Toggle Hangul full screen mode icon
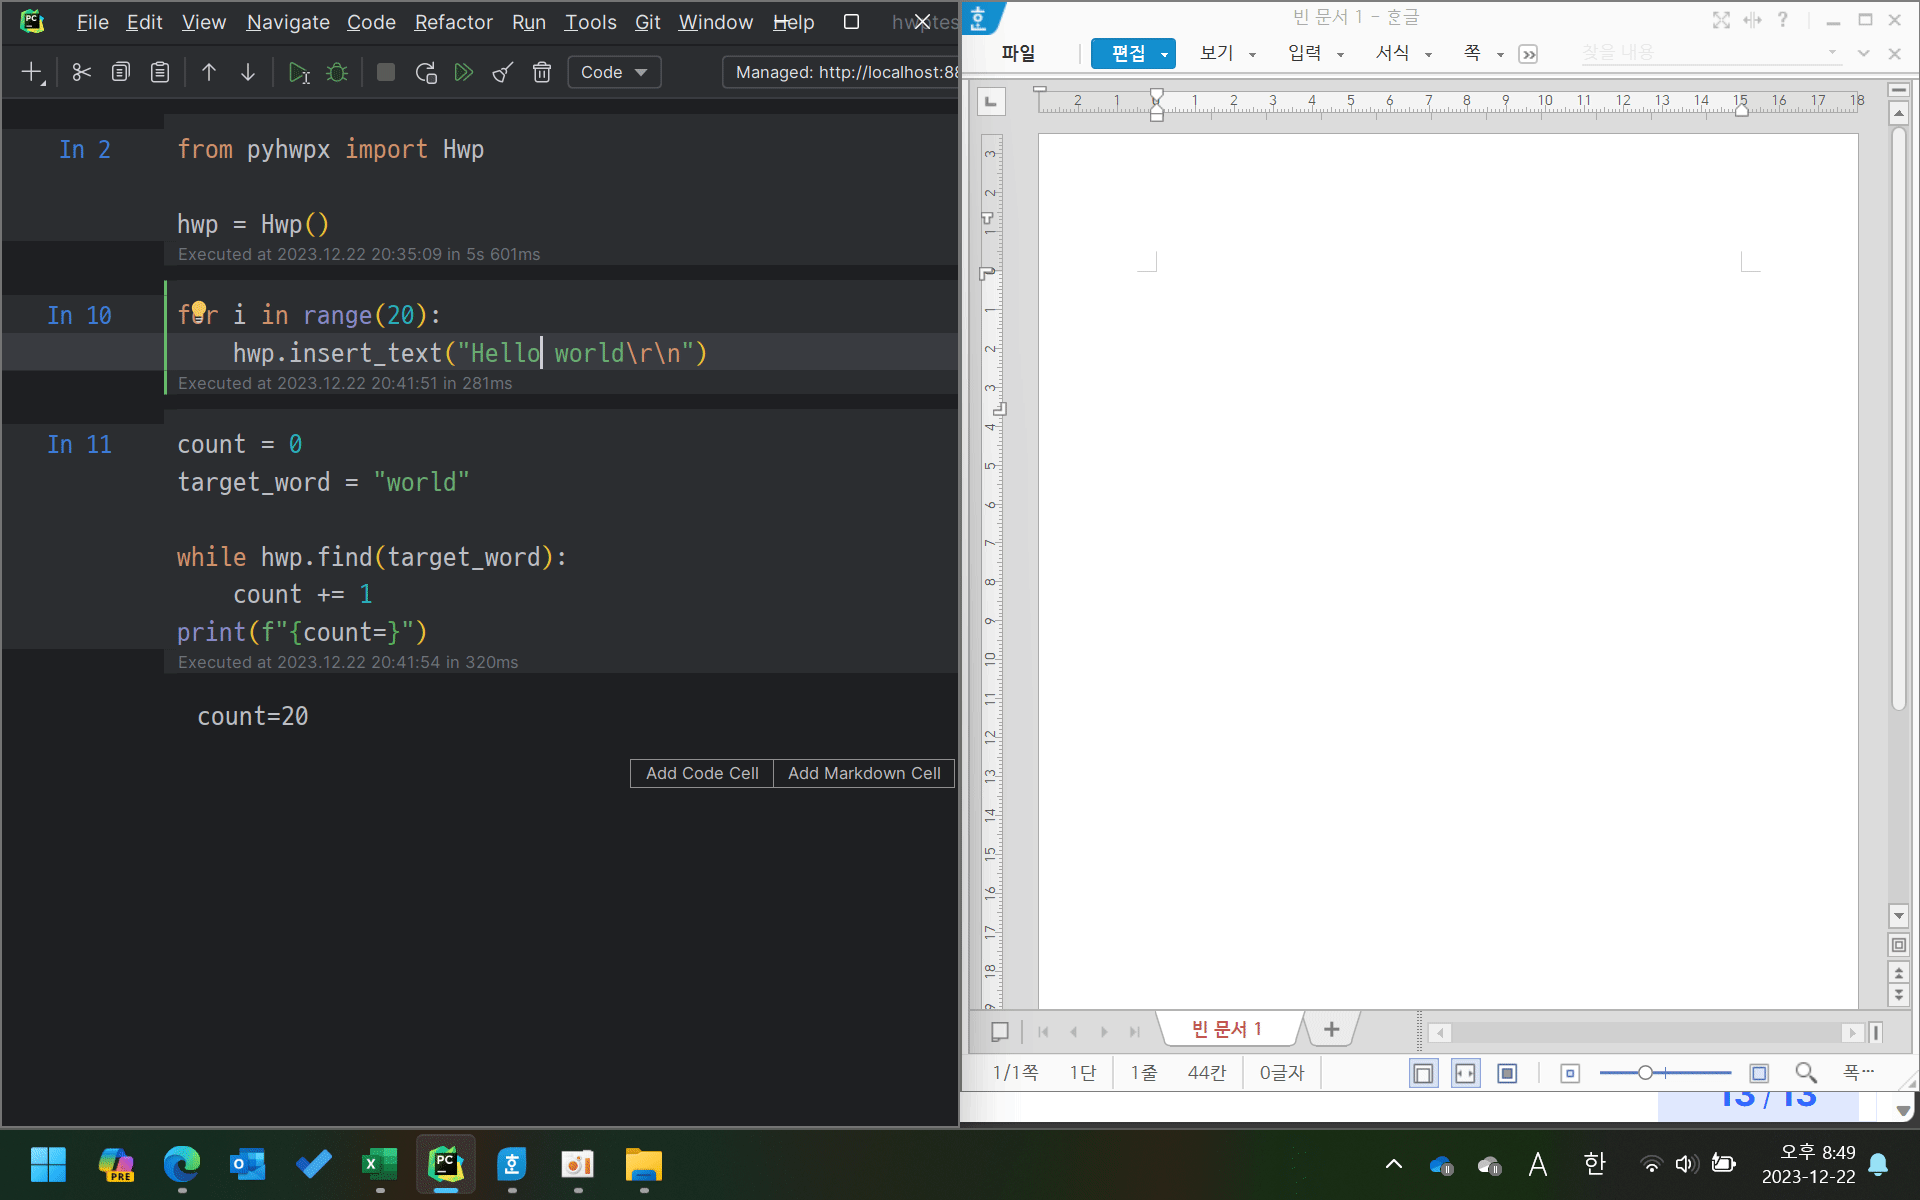 [x=1721, y=20]
